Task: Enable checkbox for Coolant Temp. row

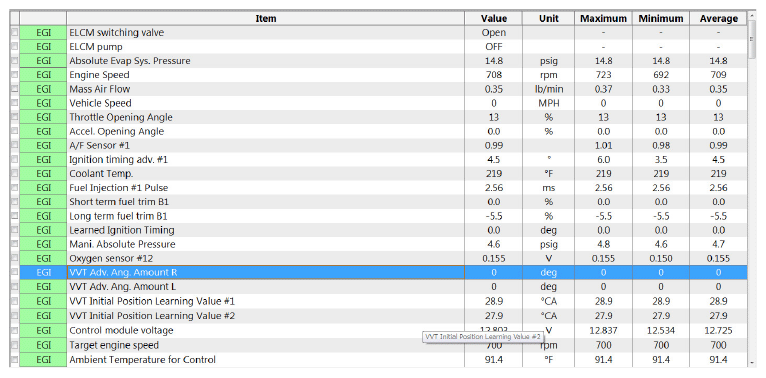Action: point(15,174)
